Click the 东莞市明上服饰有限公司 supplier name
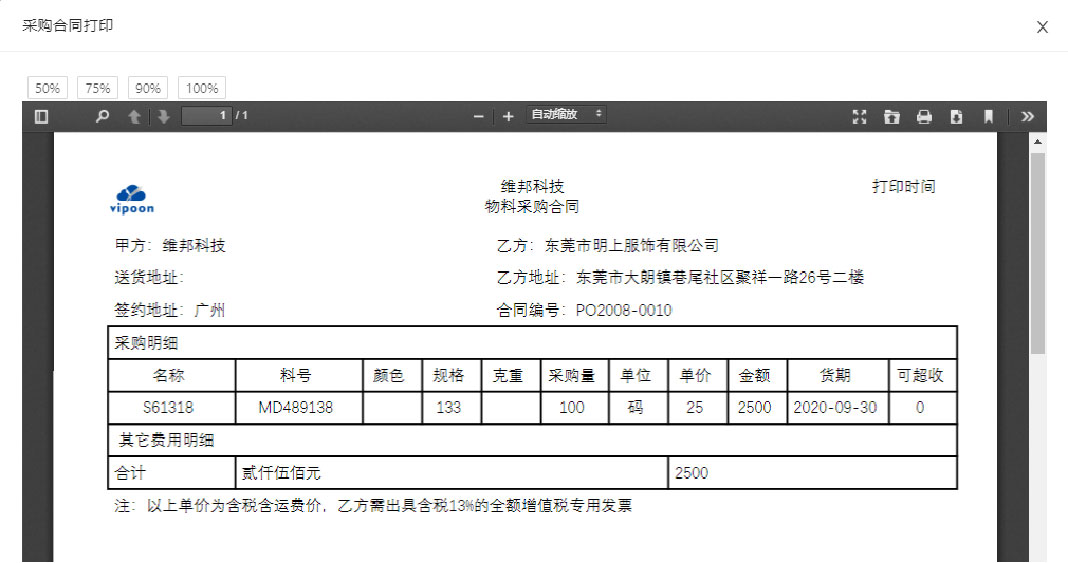The height and width of the screenshot is (563, 1068). [631, 246]
